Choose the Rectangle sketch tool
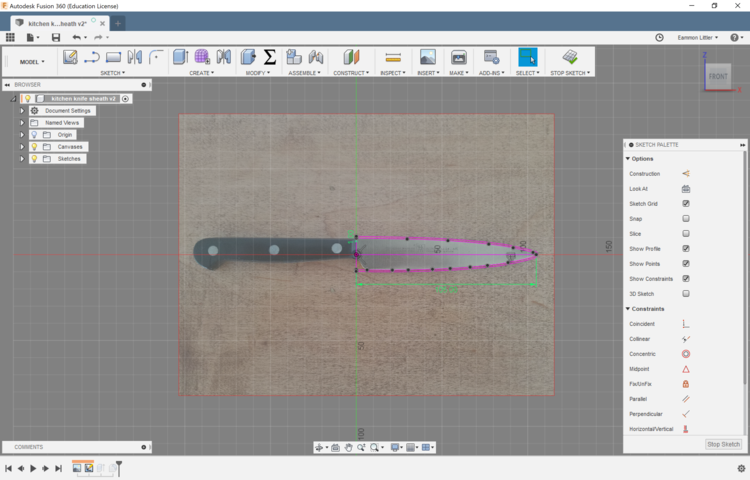Viewport: 750px width, 480px height. 113,57
